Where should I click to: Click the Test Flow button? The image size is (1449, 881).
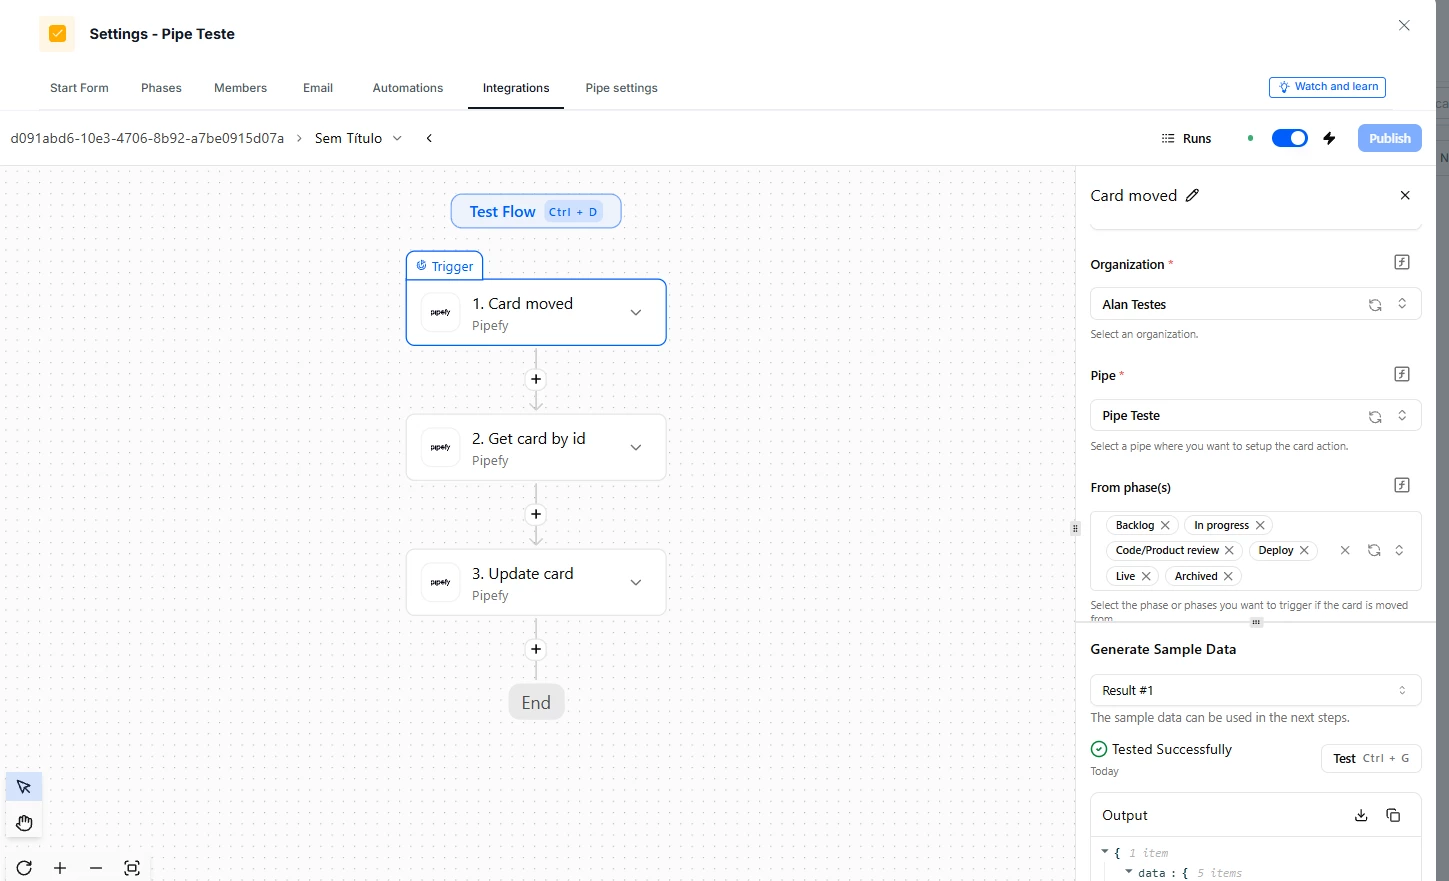[536, 211]
